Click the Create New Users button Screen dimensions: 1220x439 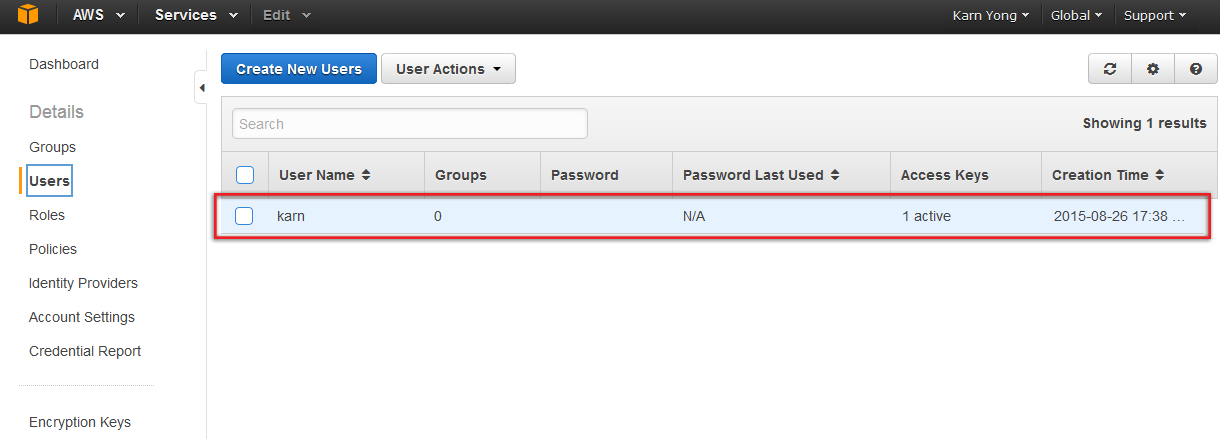click(x=299, y=69)
